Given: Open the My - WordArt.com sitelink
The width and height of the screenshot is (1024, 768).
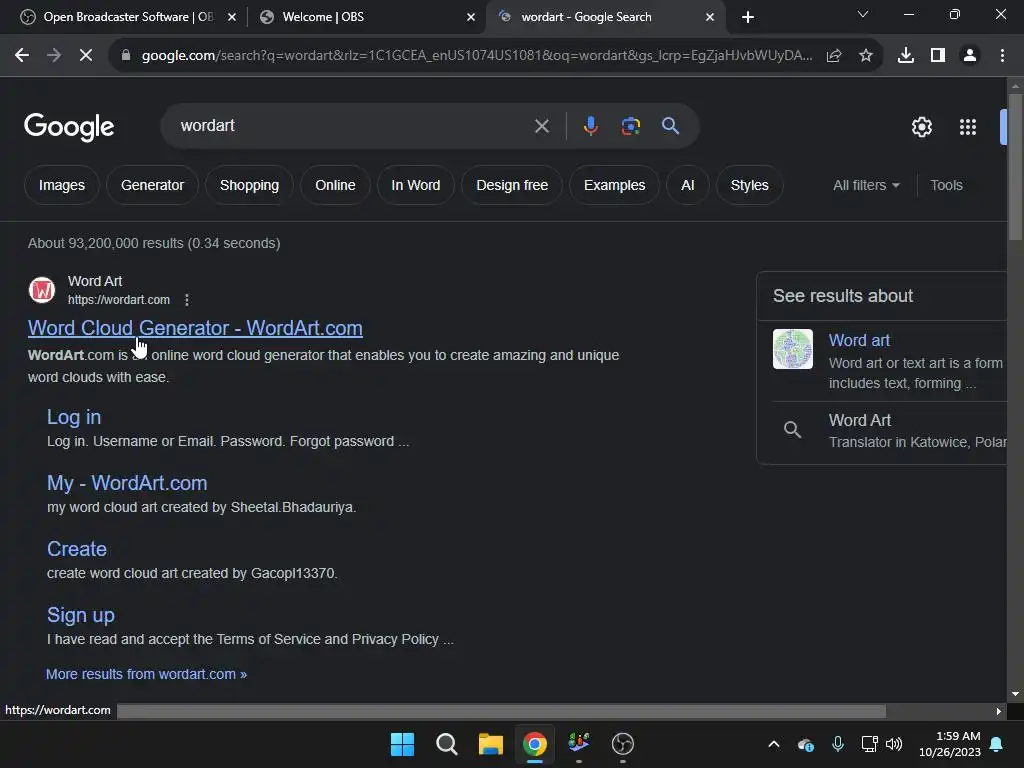Looking at the screenshot, I should click(127, 483).
